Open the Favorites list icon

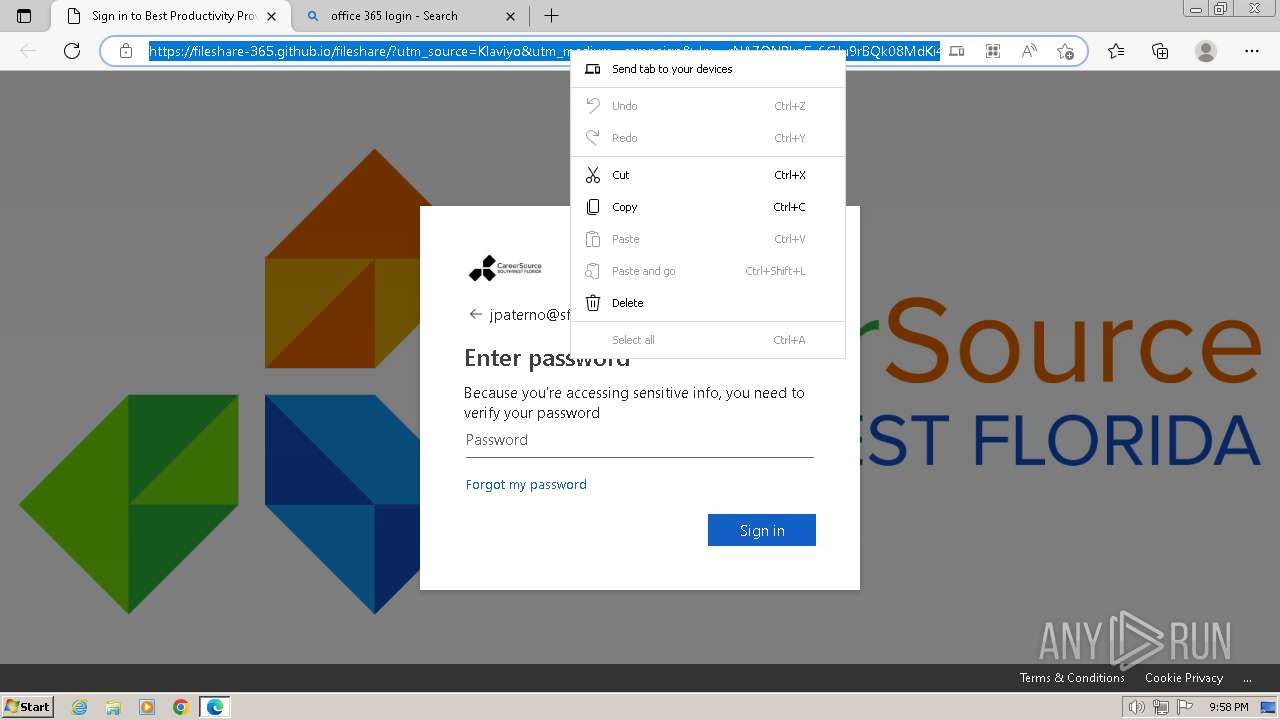pyautogui.click(x=1116, y=51)
